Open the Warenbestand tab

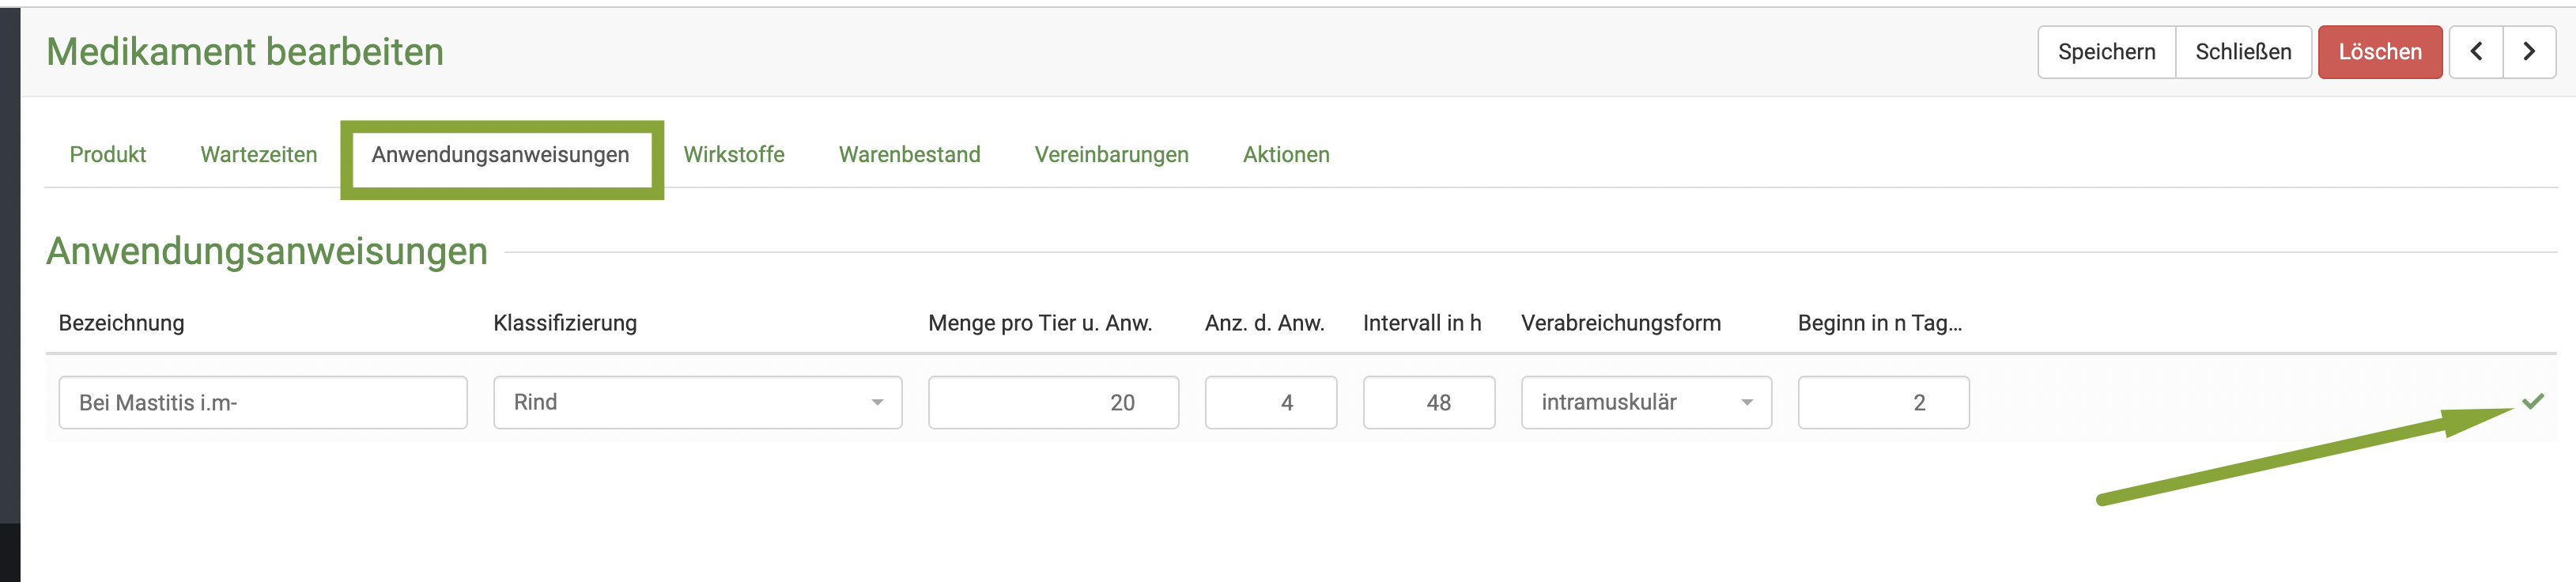[x=909, y=155]
